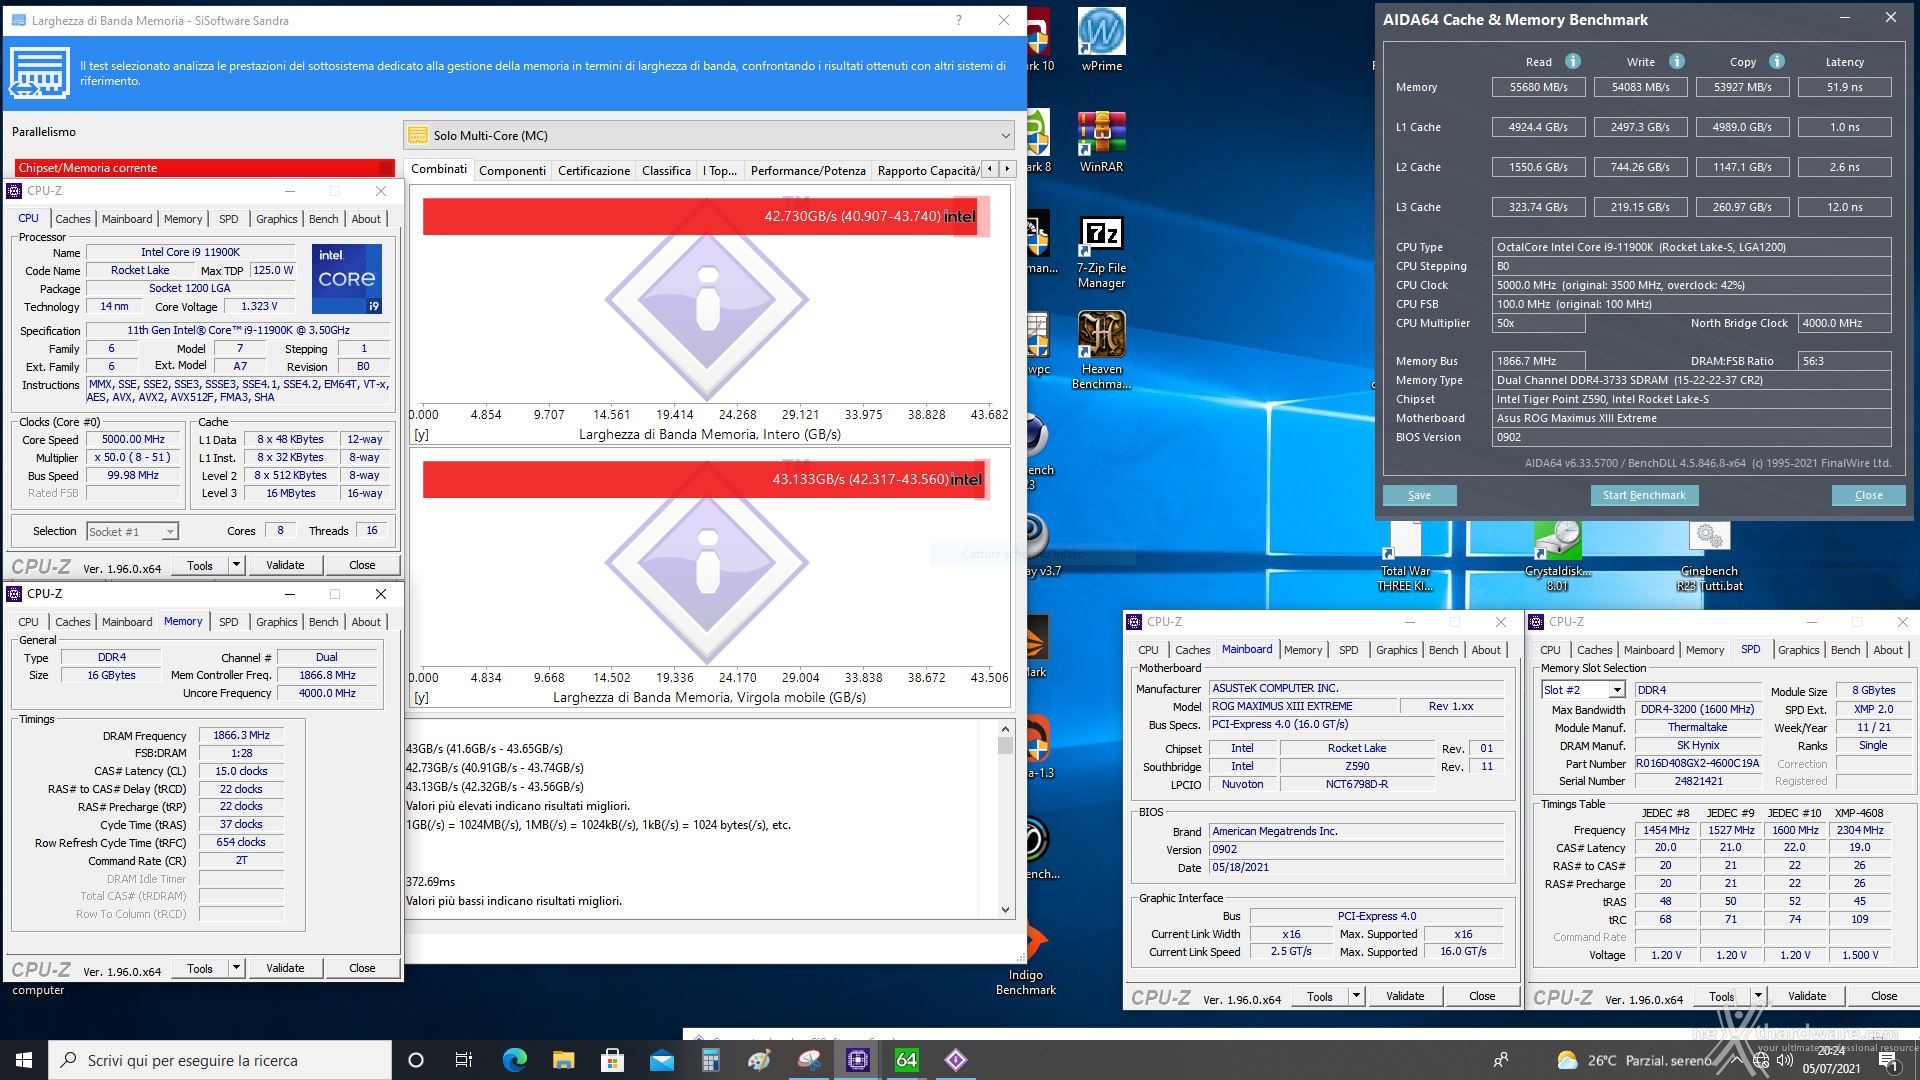Expand Socket #1 selection dropdown
The width and height of the screenshot is (1920, 1080).
point(132,531)
